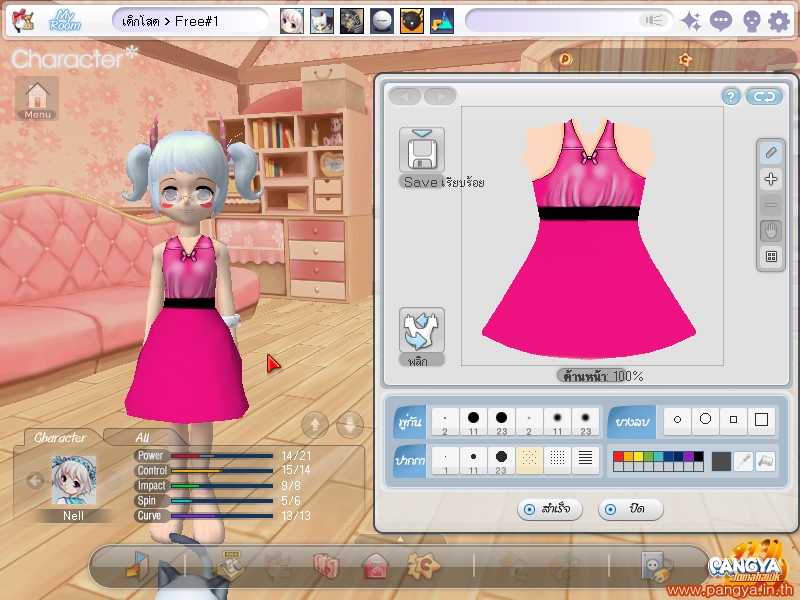800x600 pixels.
Task: Click the red house icon in bottom bar
Action: [x=376, y=566]
